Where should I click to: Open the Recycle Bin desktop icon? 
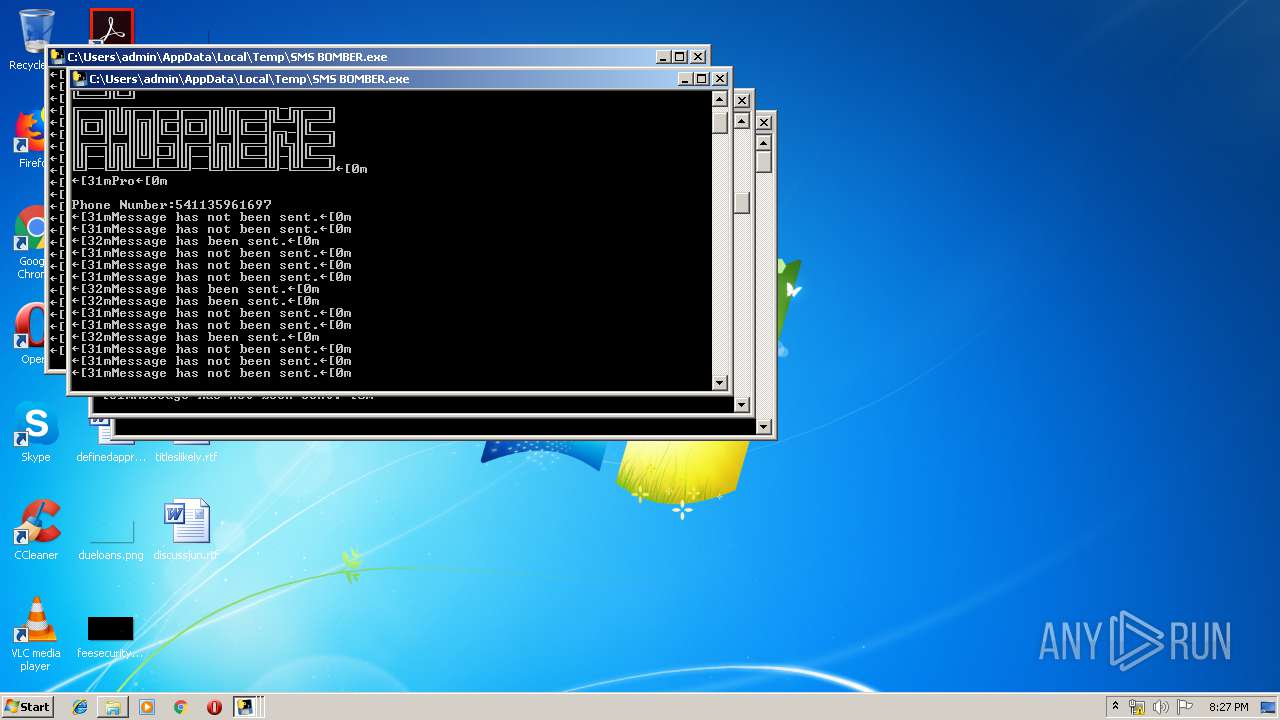[36, 38]
